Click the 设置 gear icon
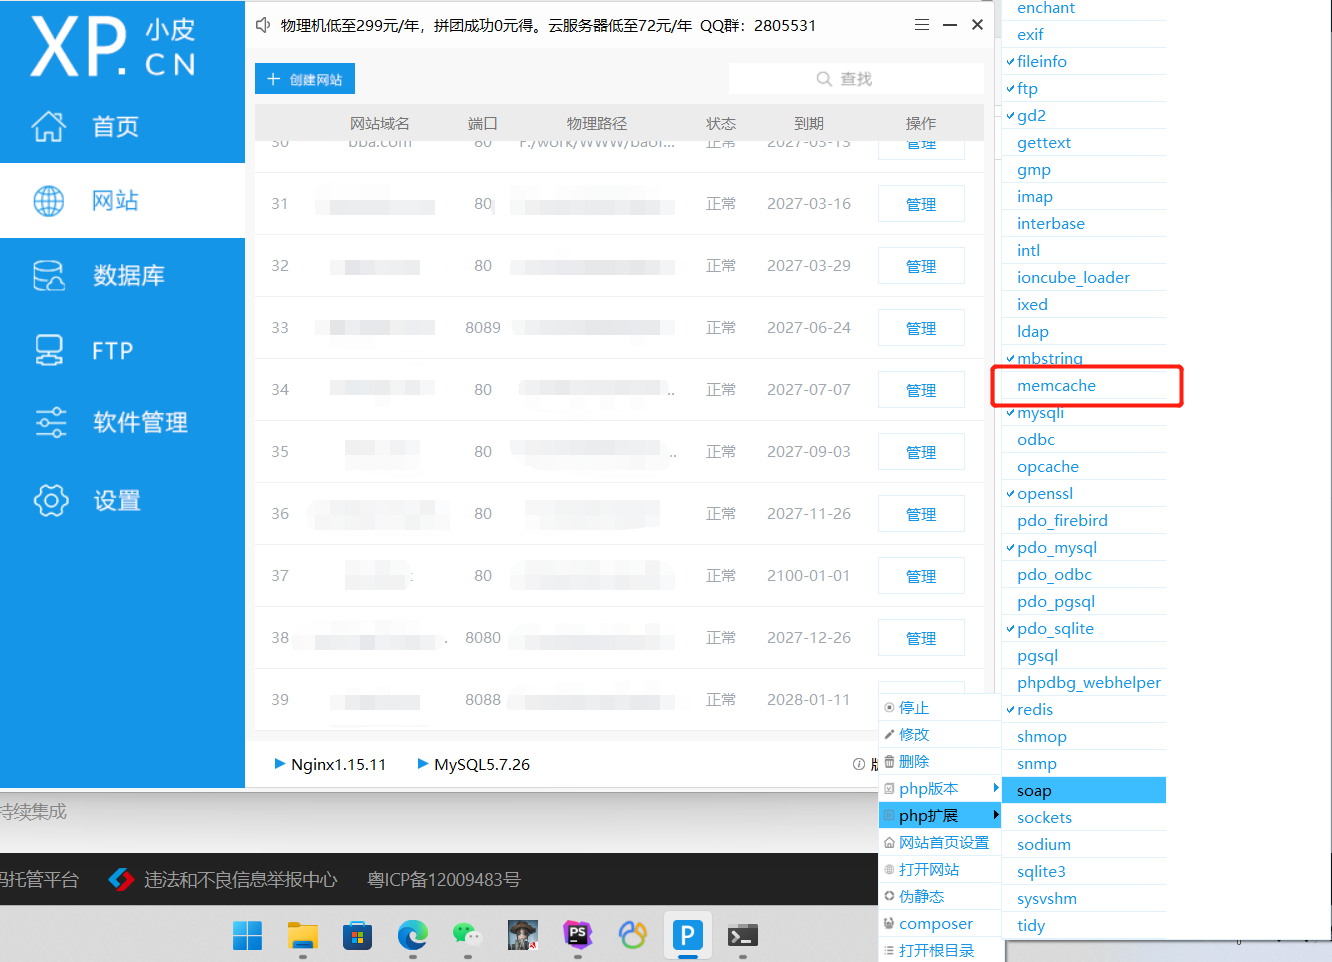The image size is (1332, 962). click(x=50, y=500)
